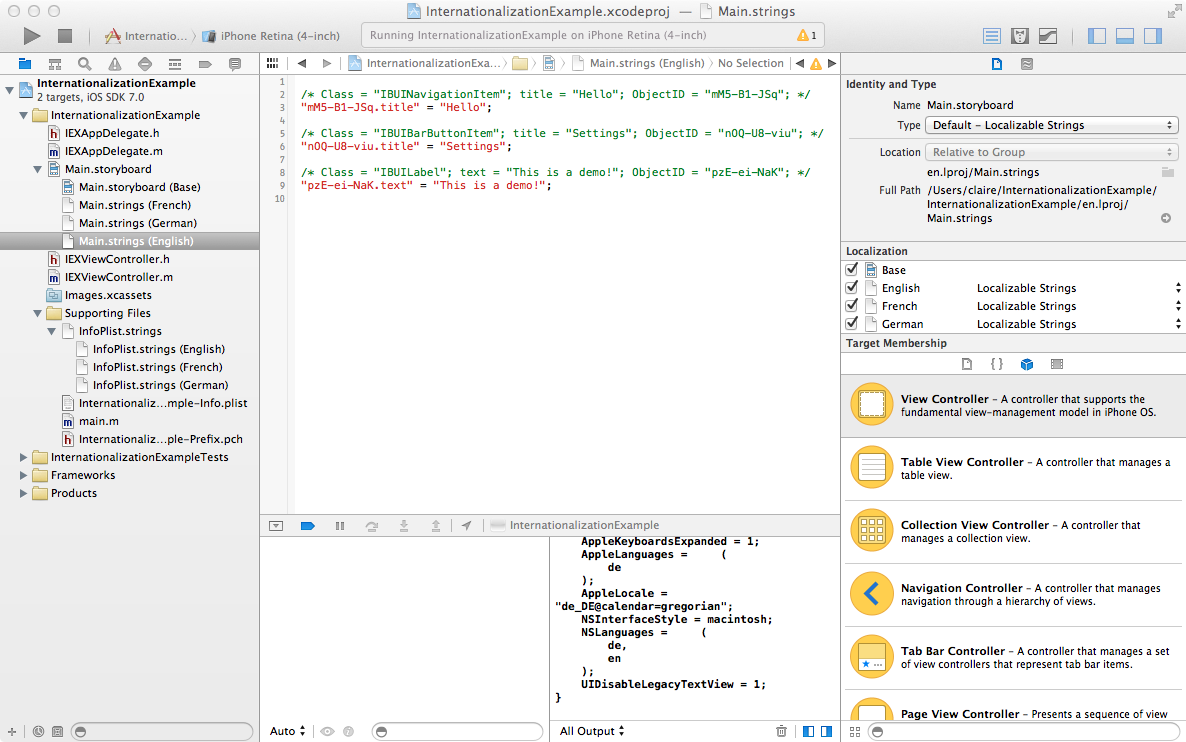
Task: Toggle the Navigator pane visibility
Action: point(1097,36)
